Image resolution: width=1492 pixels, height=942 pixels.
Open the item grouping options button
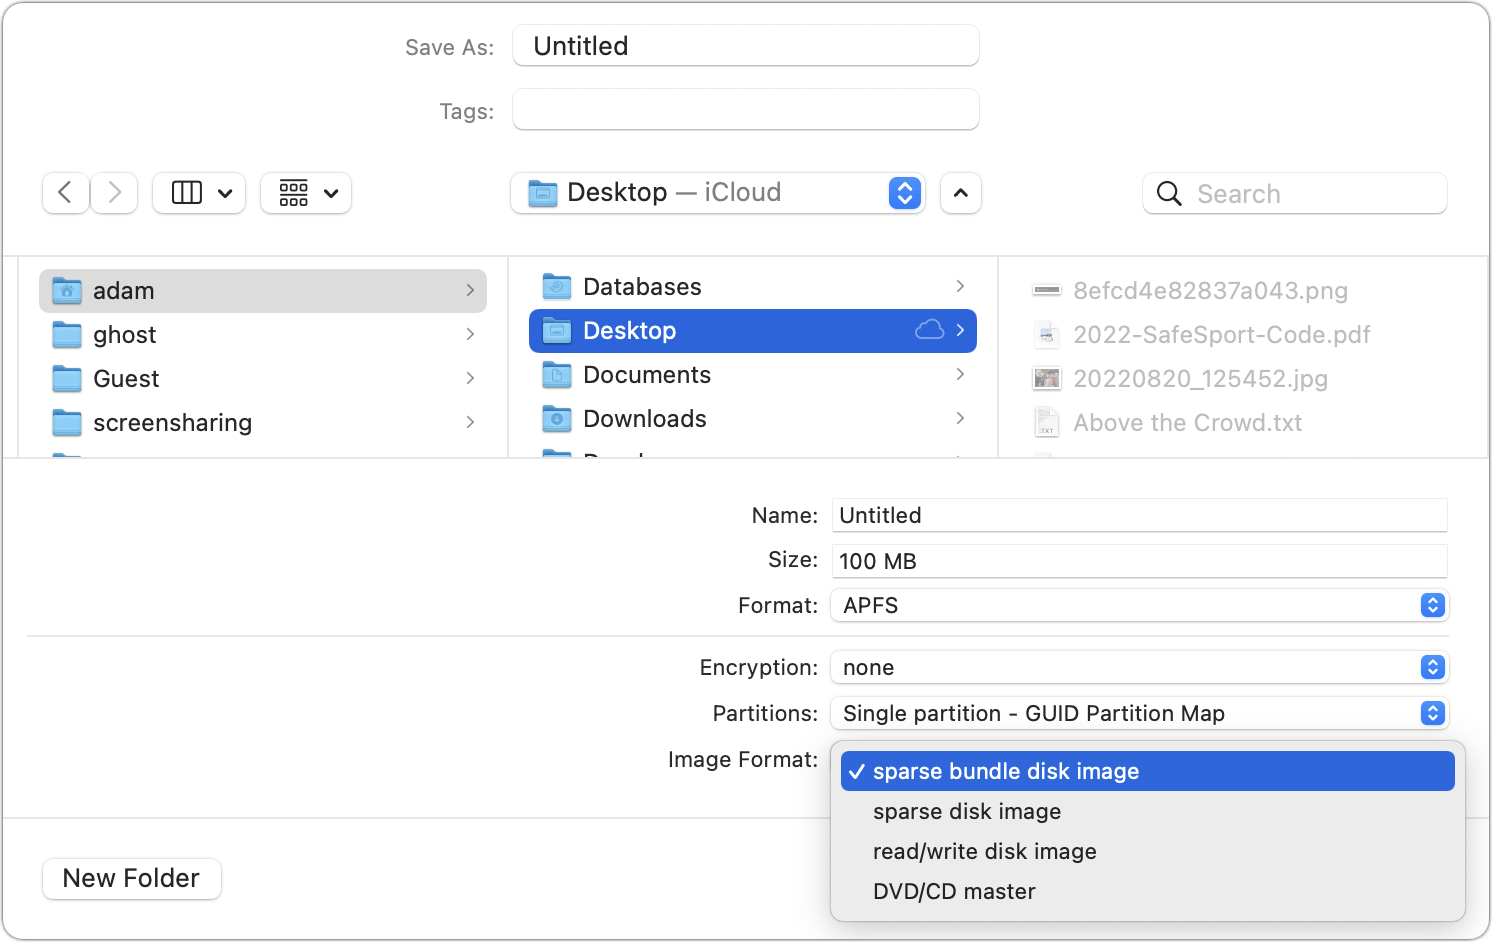point(306,193)
